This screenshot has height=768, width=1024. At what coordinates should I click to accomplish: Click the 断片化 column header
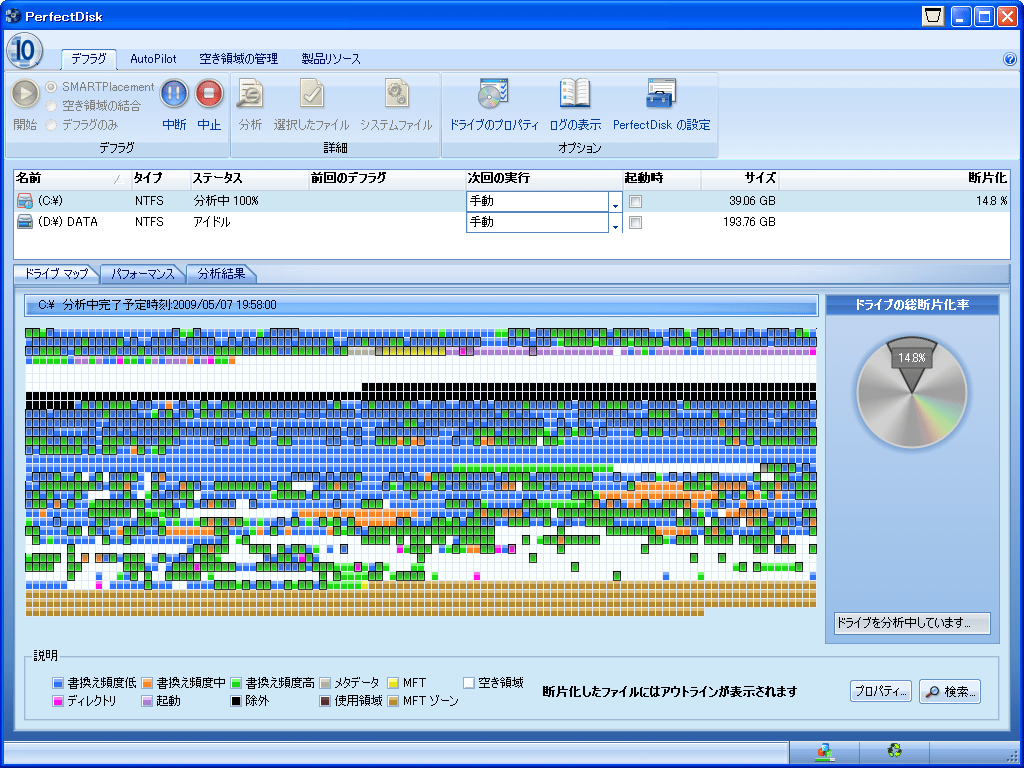coord(895,178)
